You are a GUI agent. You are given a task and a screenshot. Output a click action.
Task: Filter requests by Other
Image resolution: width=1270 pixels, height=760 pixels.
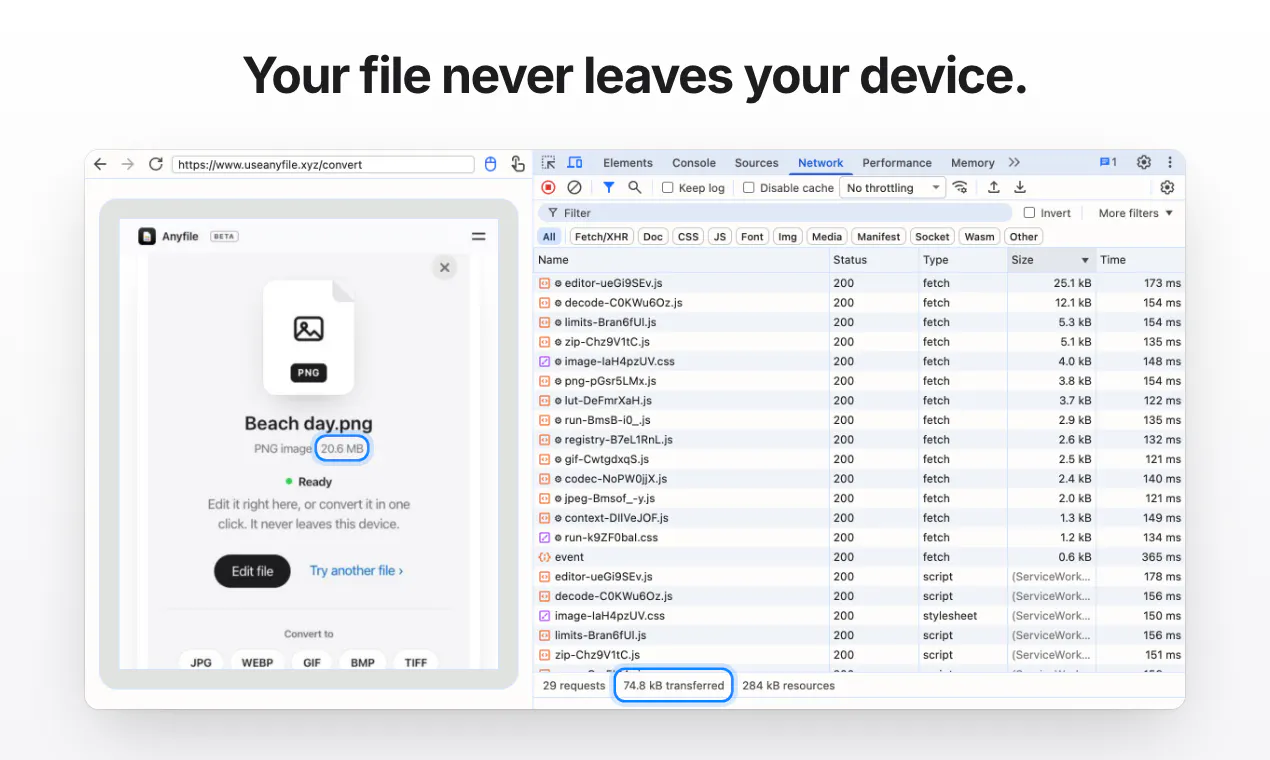(x=1023, y=237)
